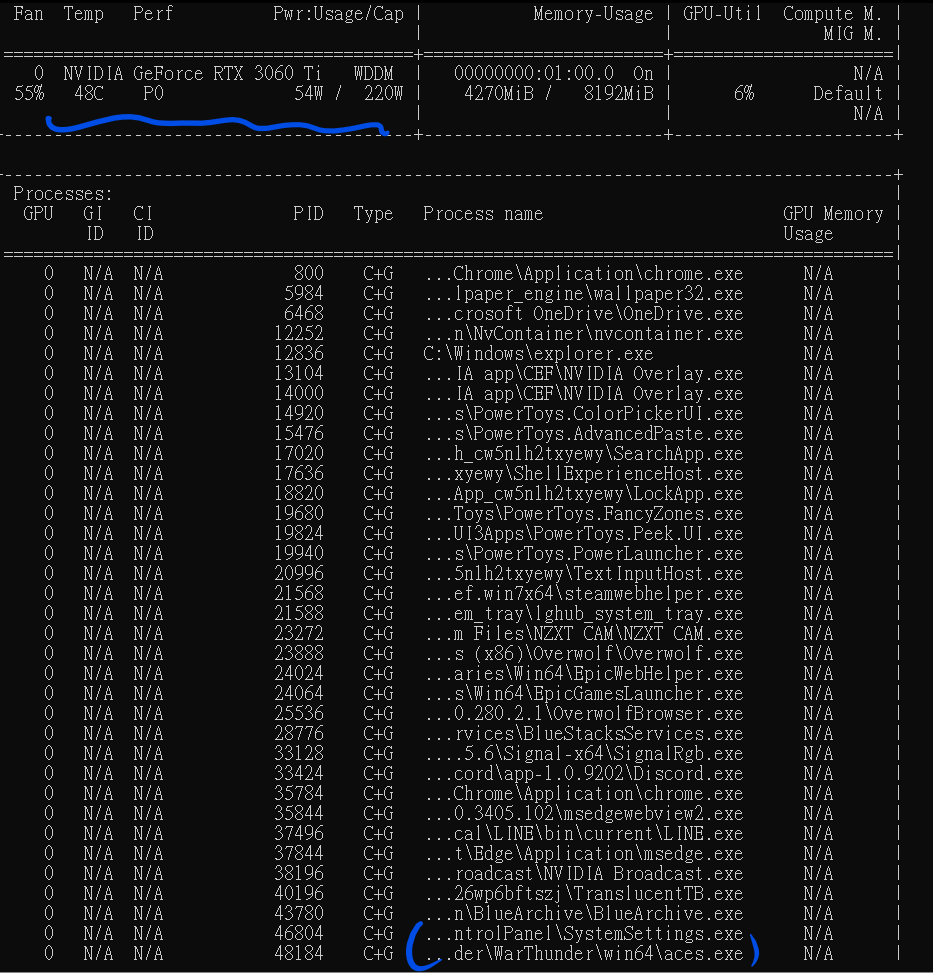The image size is (933, 979).
Task: Select the Pwr:Usage/Cap column header
Action: pyautogui.click(x=338, y=14)
